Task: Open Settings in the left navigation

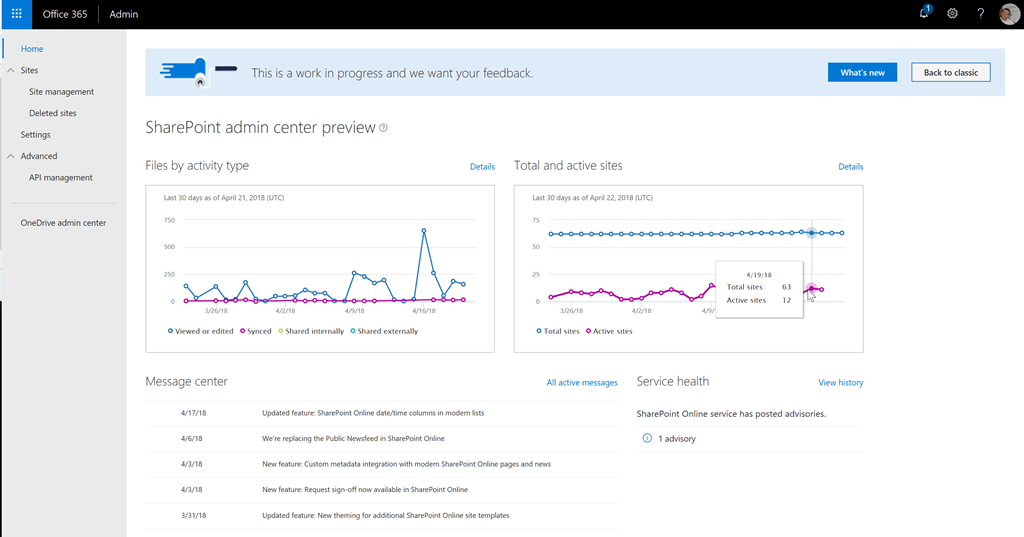Action: click(x=35, y=135)
